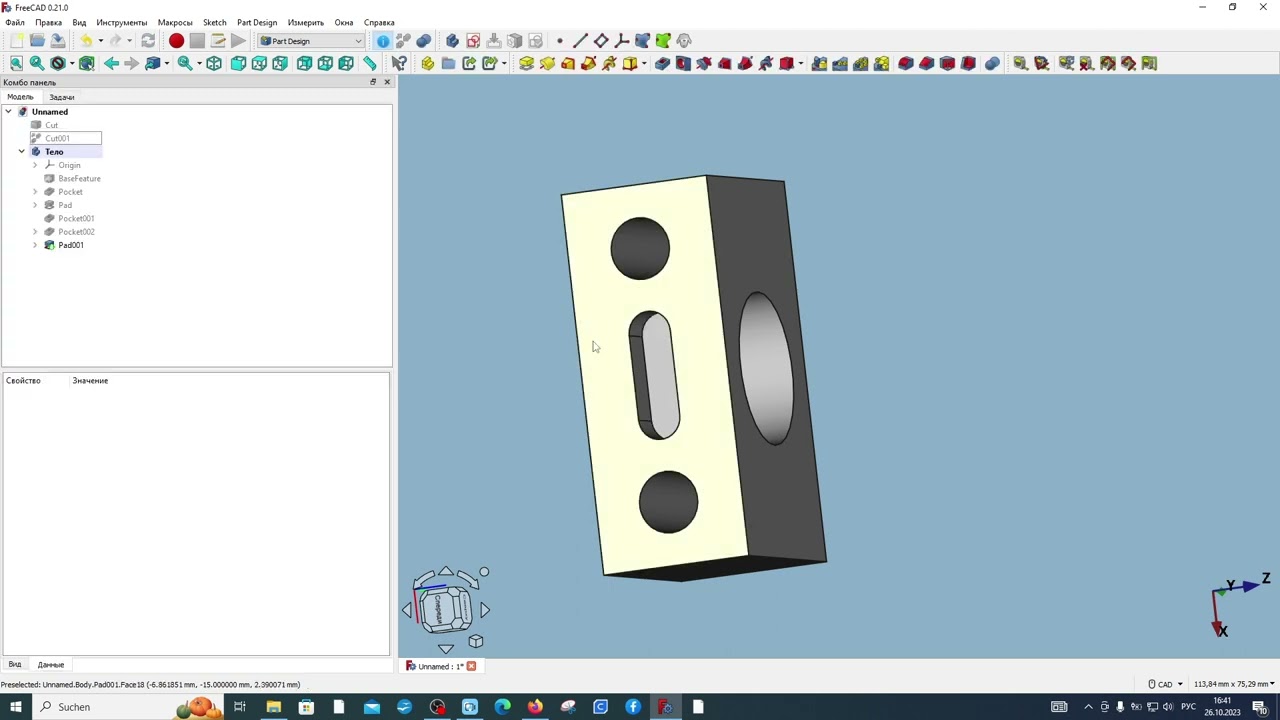Open the Part Design workbench dropdown

click(x=311, y=41)
